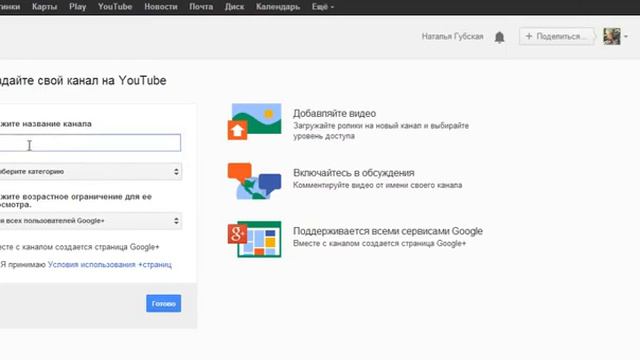This screenshot has width=640, height=360.
Task: Click the Наталья Губская profile name
Action: tap(452, 37)
